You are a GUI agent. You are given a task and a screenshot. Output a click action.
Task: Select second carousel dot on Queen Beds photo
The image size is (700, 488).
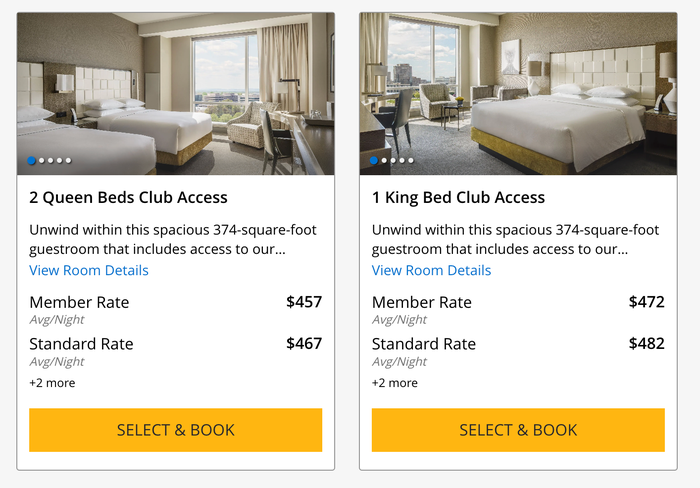point(42,160)
